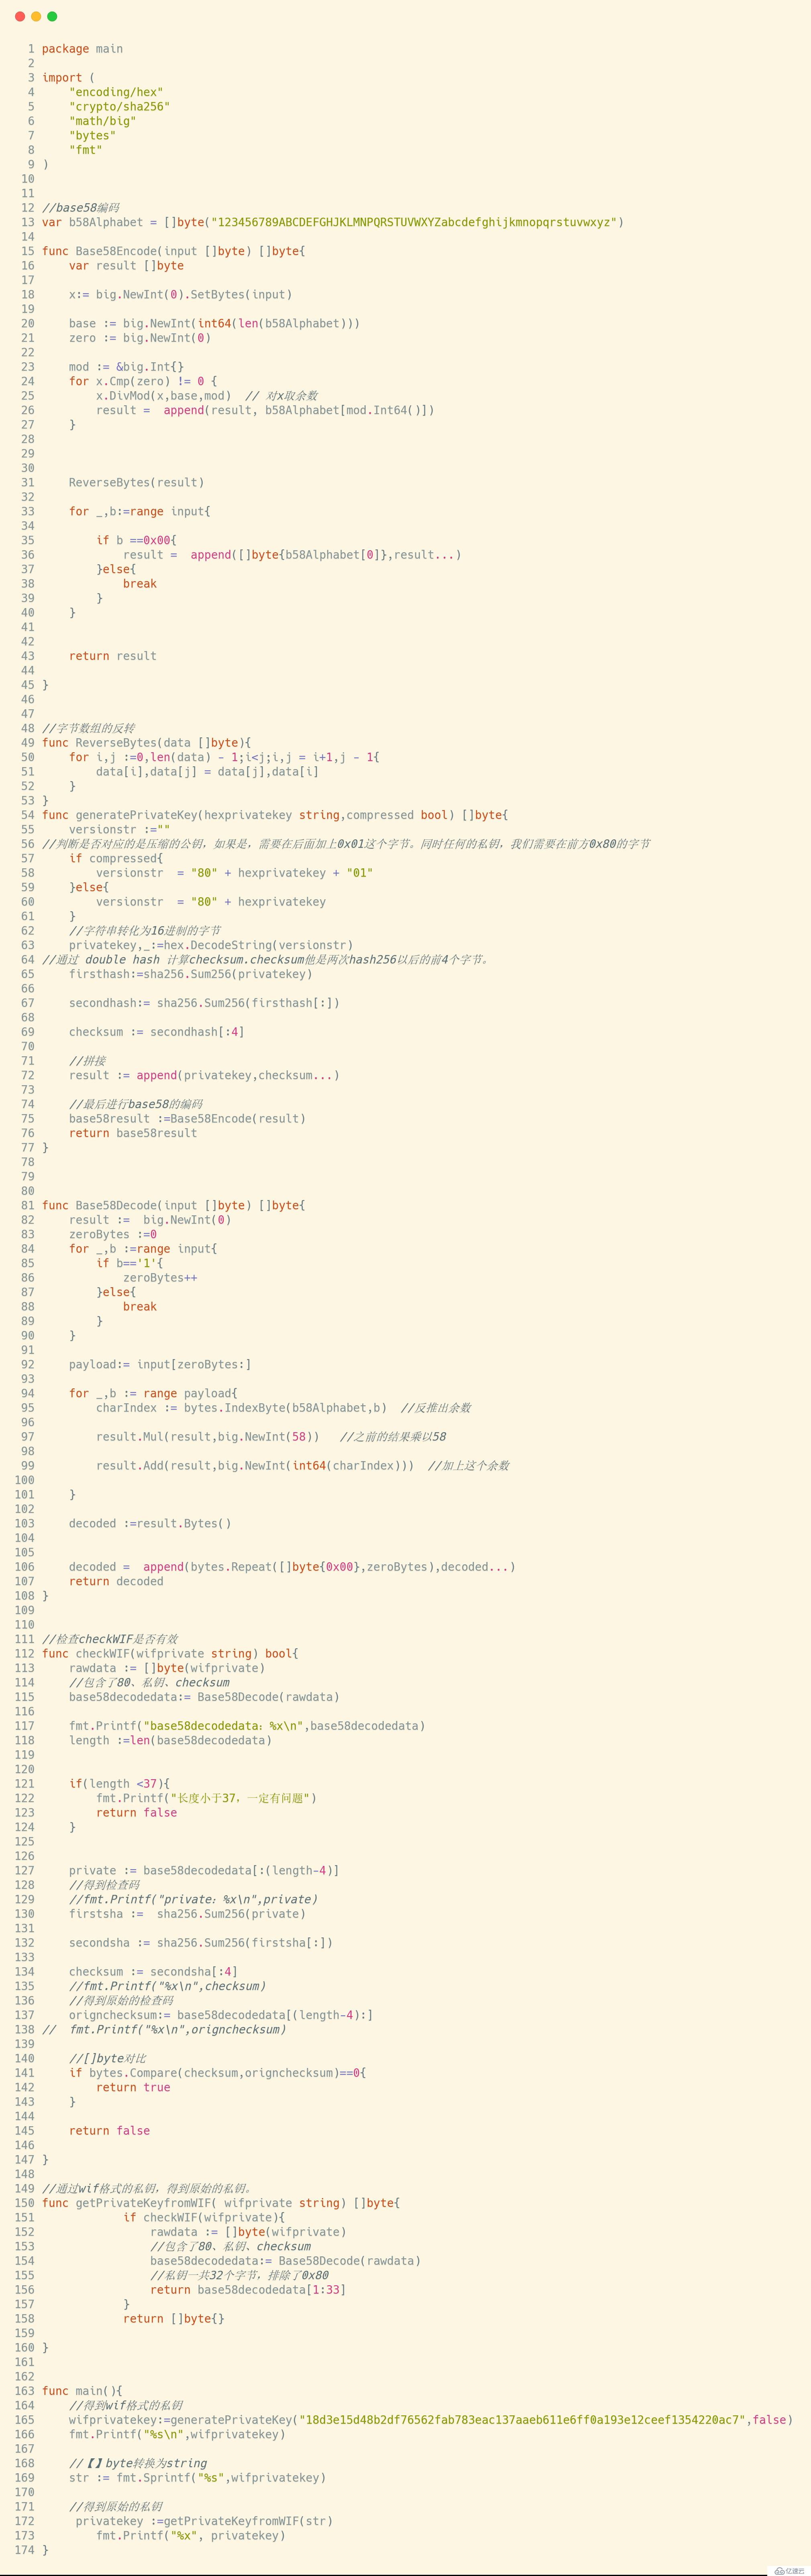The width and height of the screenshot is (811, 2576).
Task: Click the 'firstsha := sha256.Sum256(private)' line
Action: point(187,1915)
